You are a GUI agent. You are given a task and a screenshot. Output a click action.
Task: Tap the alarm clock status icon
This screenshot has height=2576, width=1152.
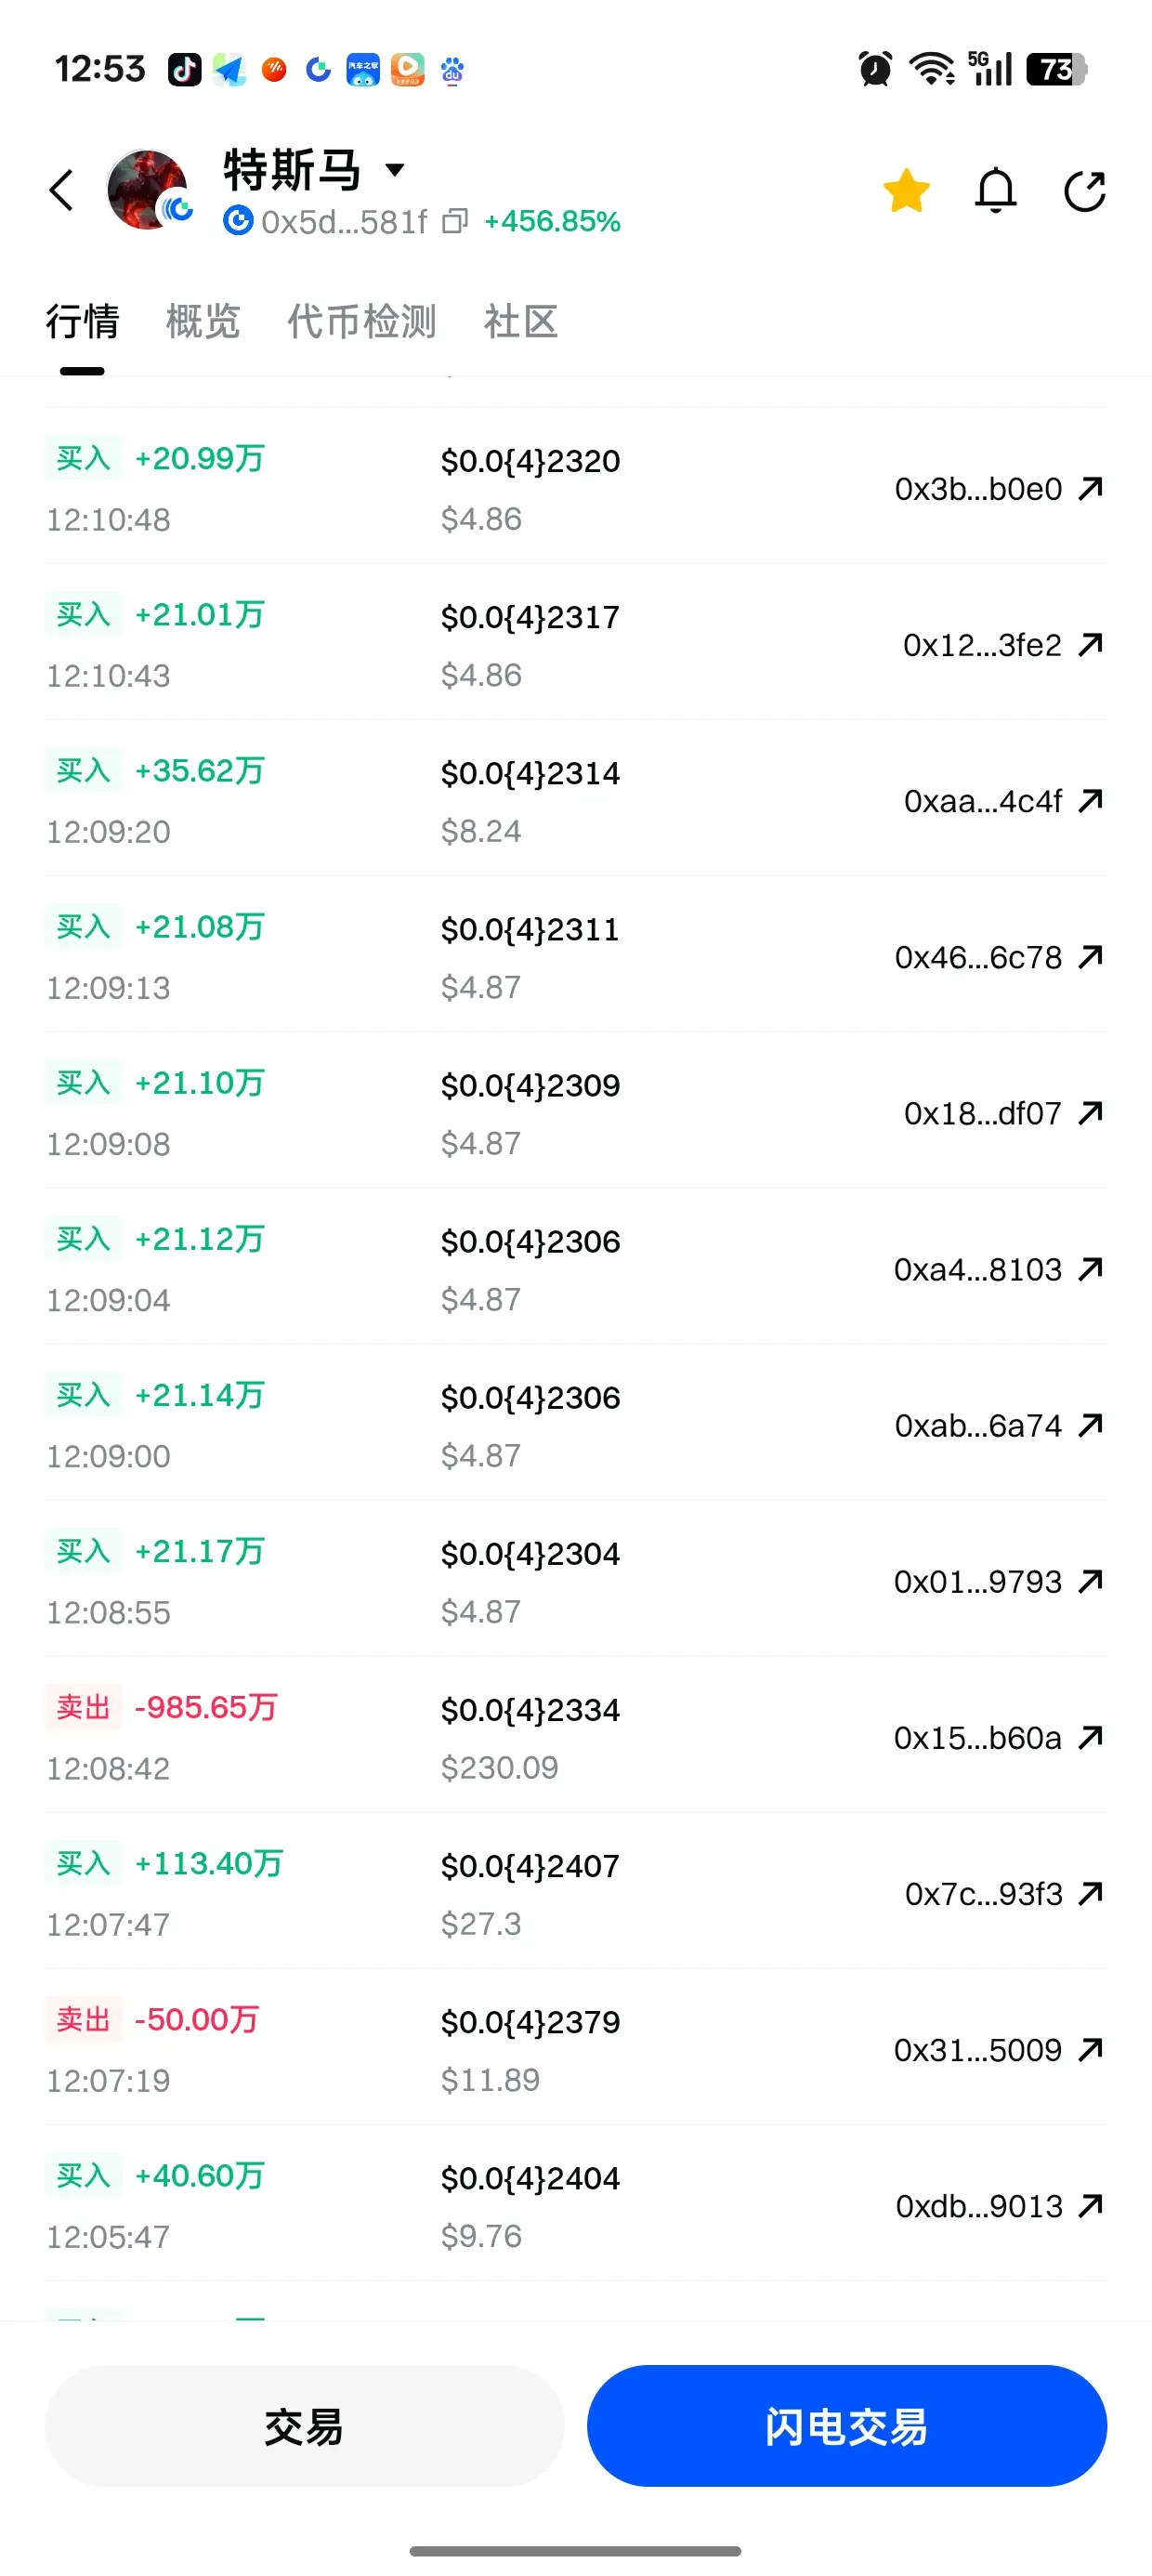point(875,69)
